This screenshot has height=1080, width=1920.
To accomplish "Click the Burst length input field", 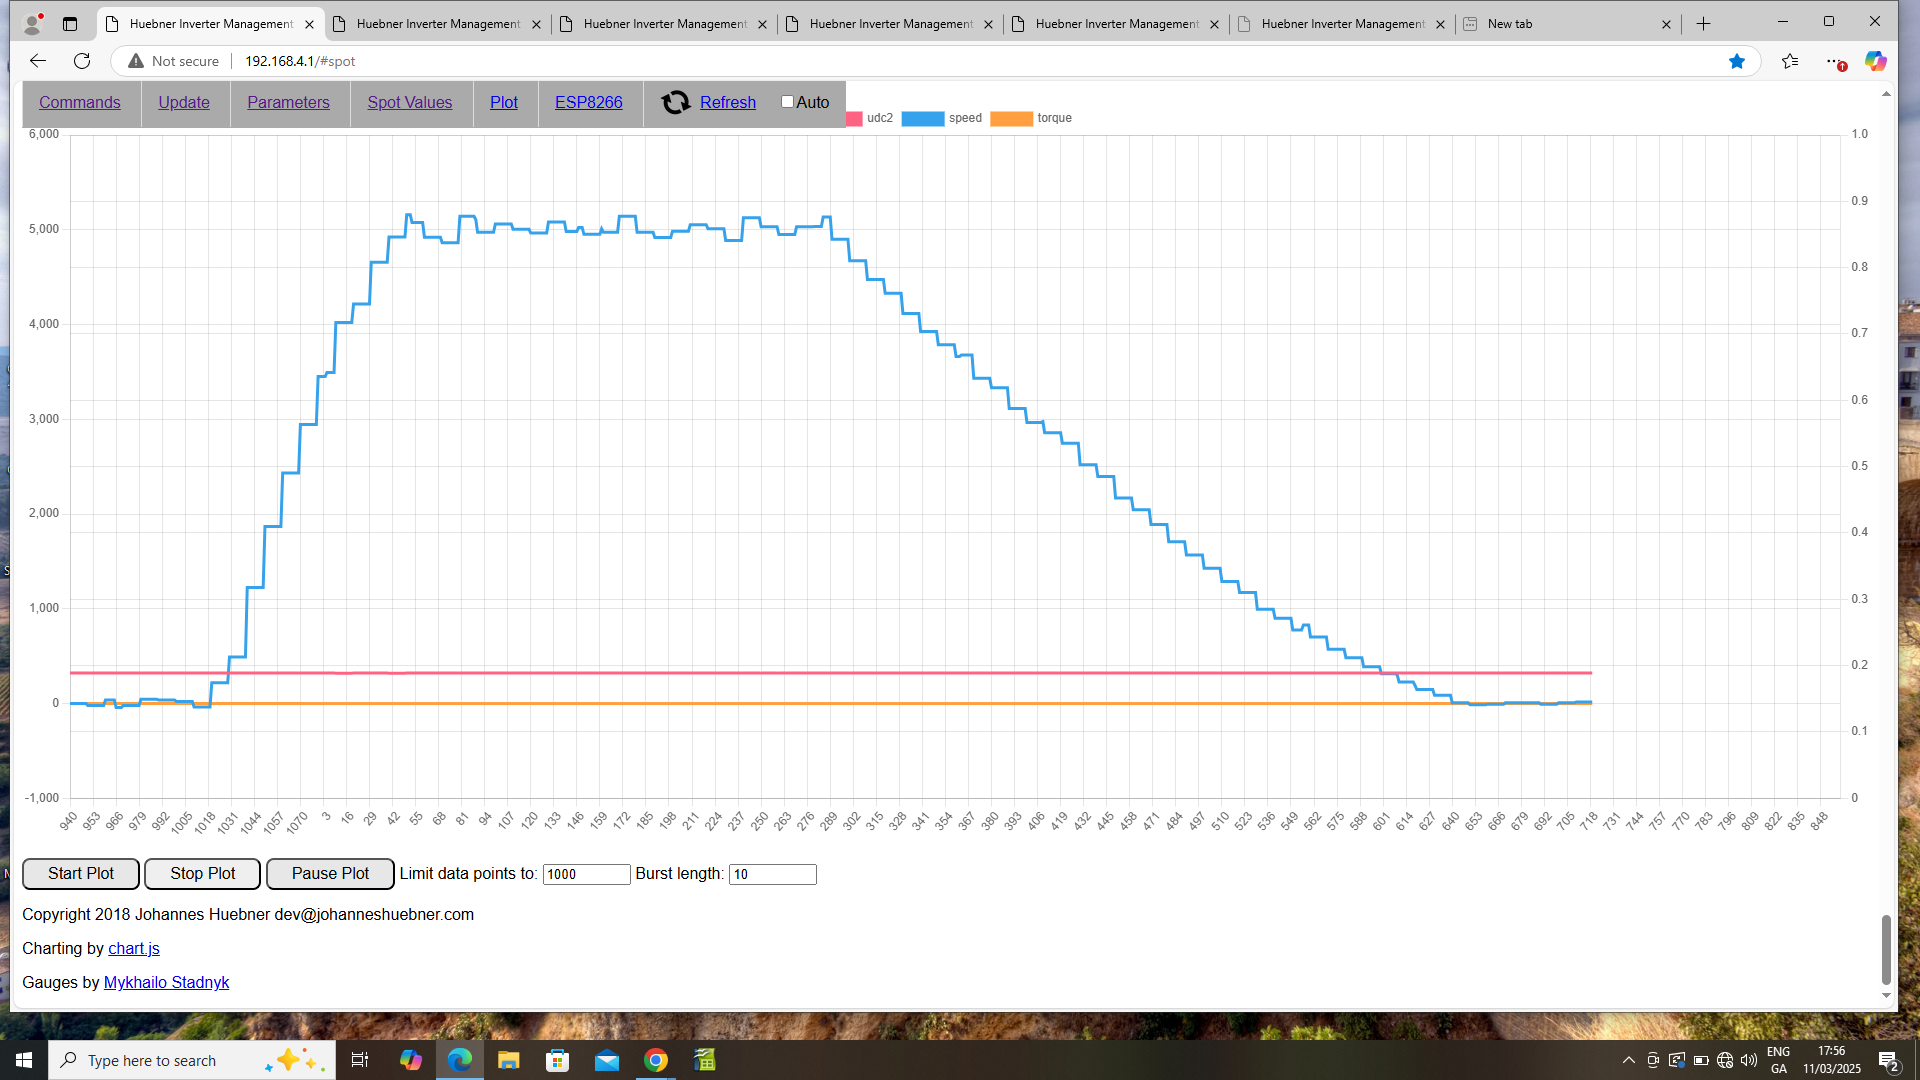I will click(x=772, y=874).
